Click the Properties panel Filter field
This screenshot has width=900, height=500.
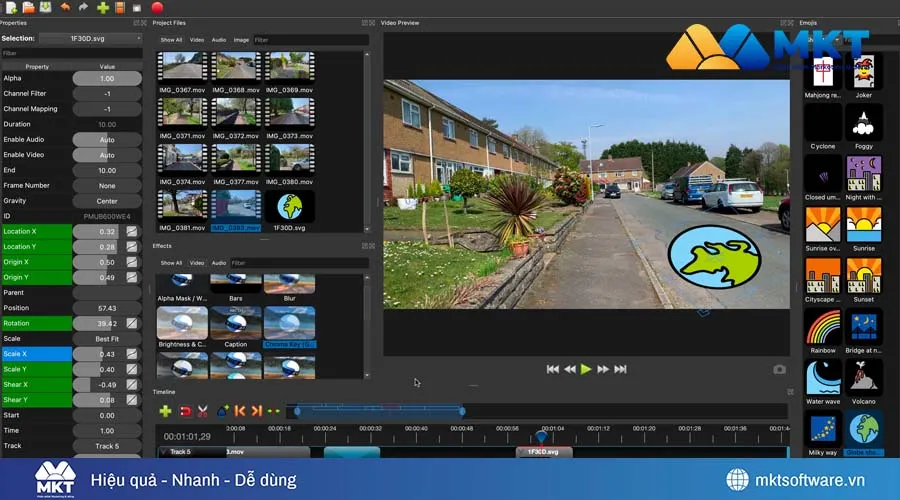71,53
